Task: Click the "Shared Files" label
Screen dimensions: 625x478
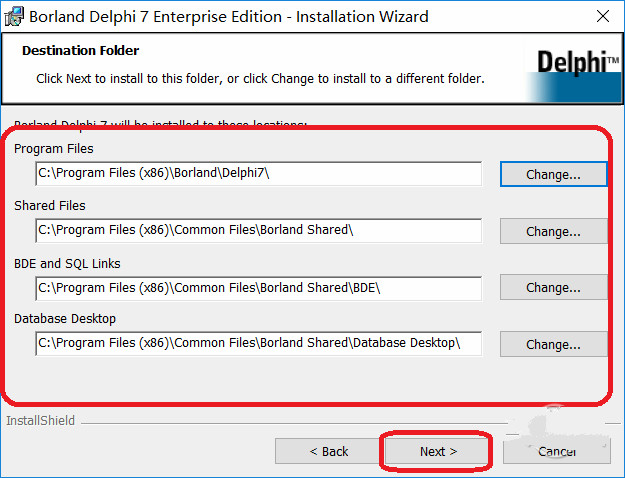Action: [x=50, y=205]
